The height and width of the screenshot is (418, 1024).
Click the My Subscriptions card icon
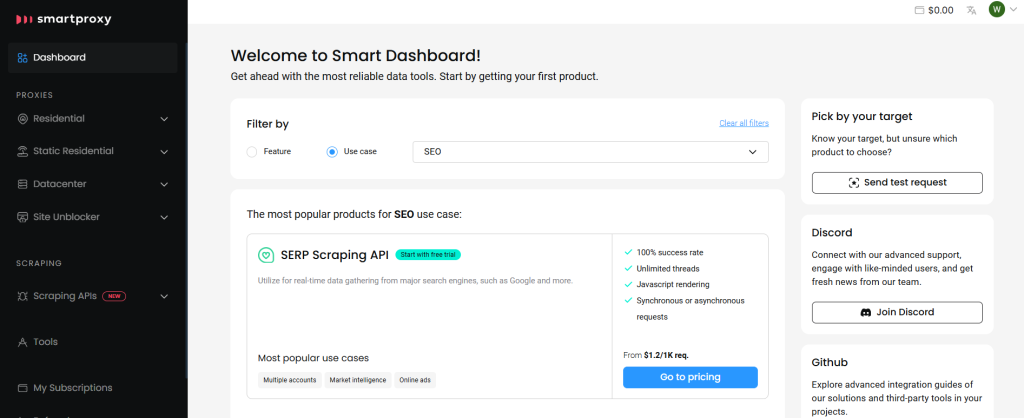tap(22, 388)
